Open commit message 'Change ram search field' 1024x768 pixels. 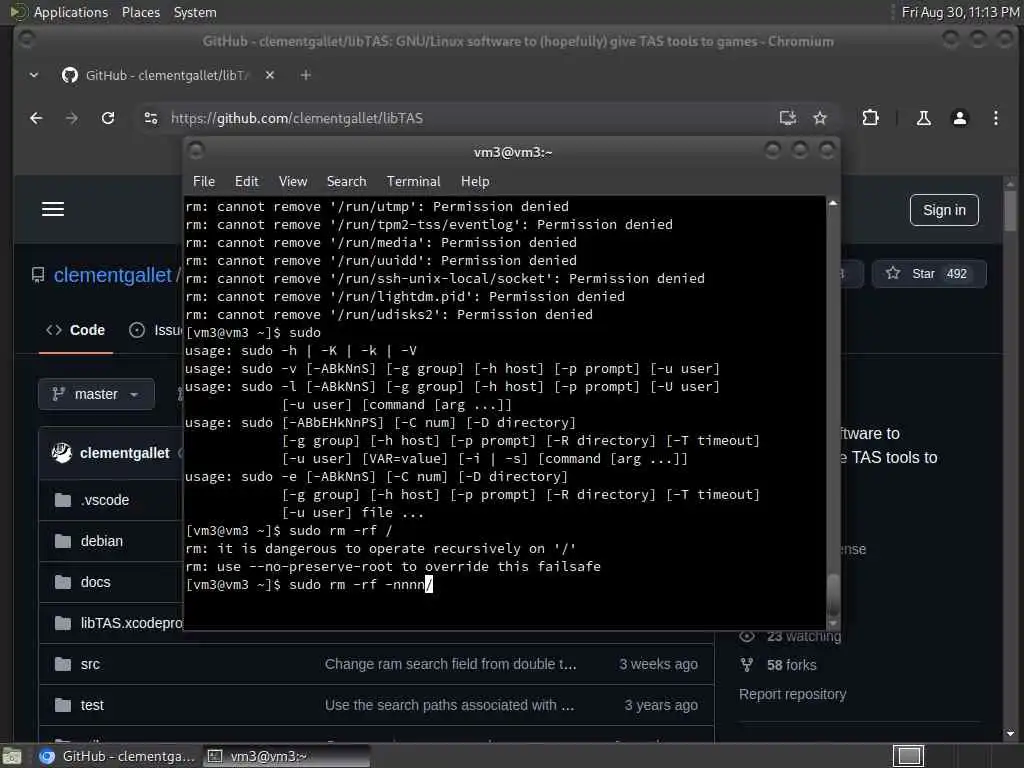[x=451, y=665]
